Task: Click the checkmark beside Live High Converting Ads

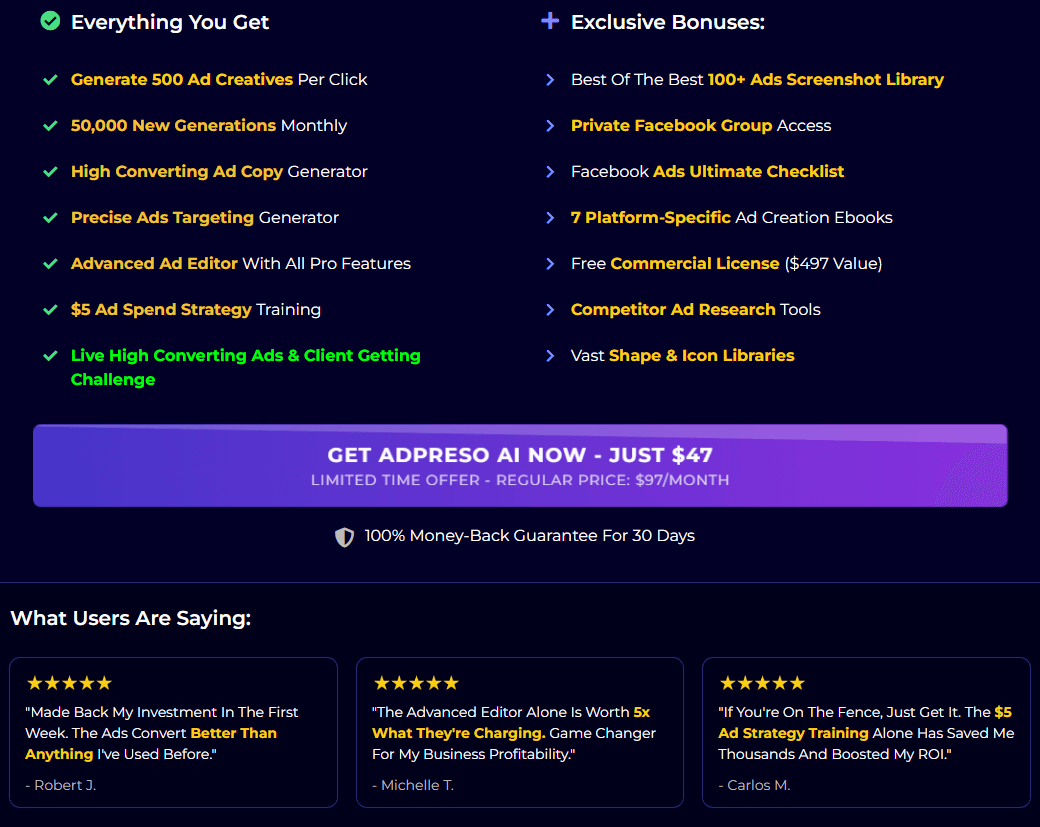Action: coord(50,355)
